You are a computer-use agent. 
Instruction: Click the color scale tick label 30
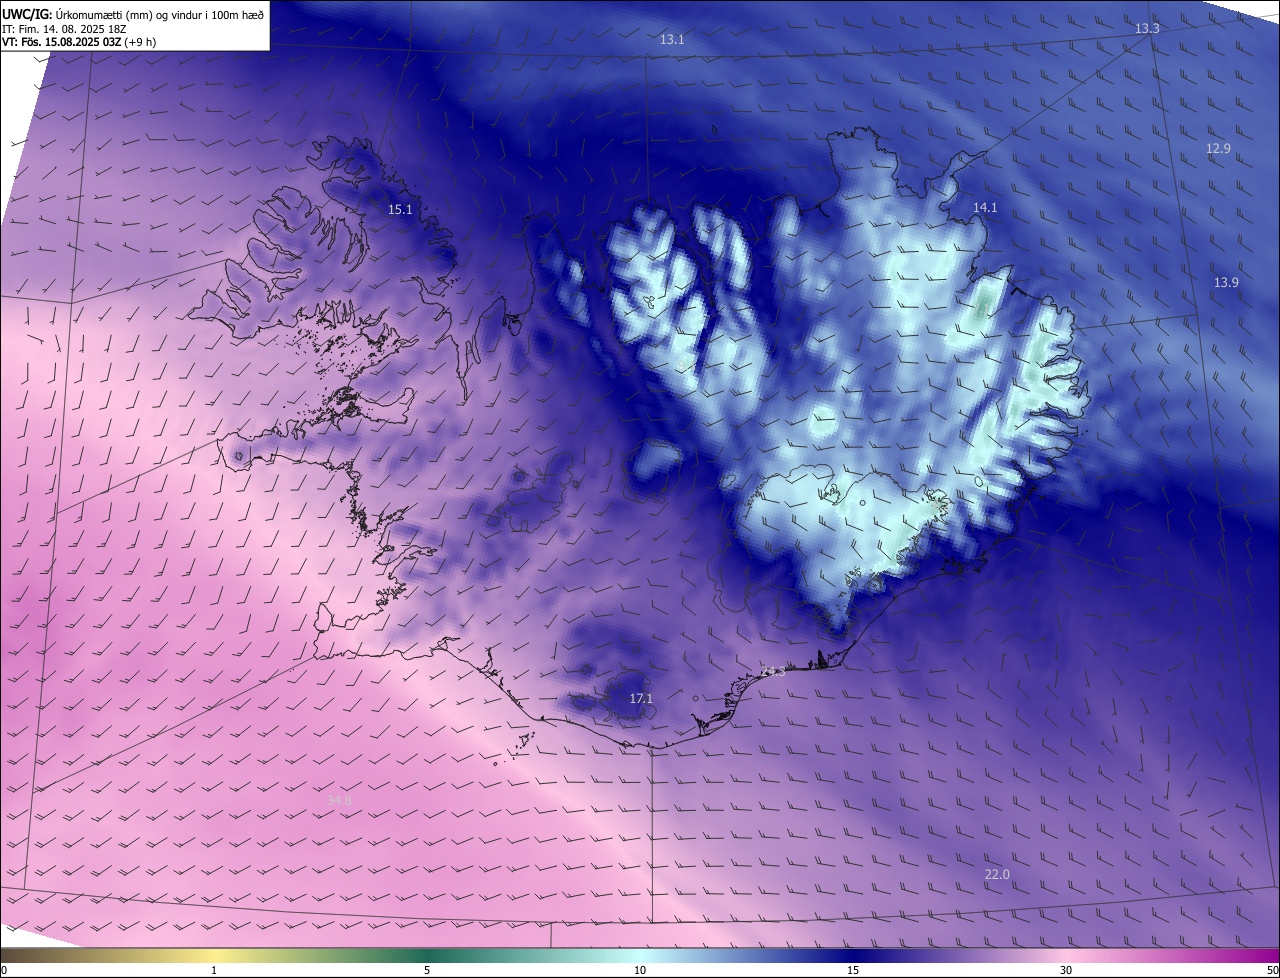1066,970
